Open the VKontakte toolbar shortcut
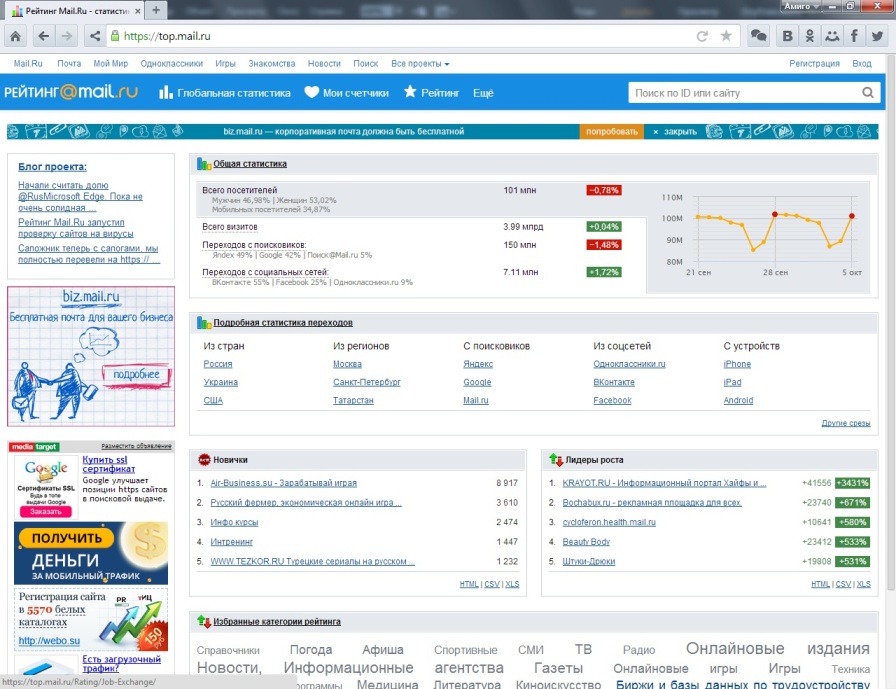The image size is (896, 689). (788, 36)
